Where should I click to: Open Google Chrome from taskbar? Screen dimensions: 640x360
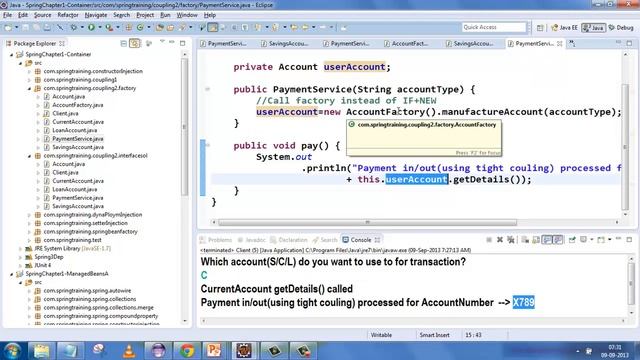(187, 351)
